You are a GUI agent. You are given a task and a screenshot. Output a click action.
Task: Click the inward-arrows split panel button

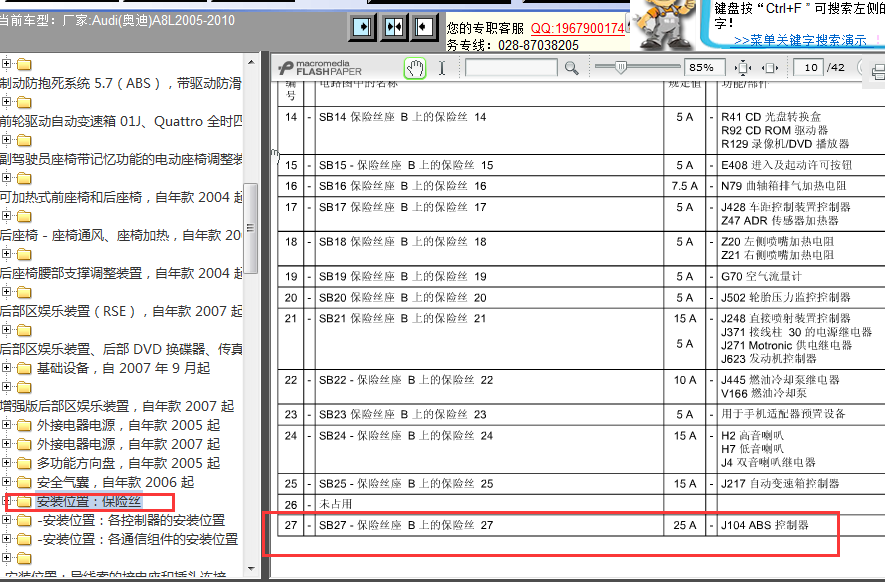point(394,27)
